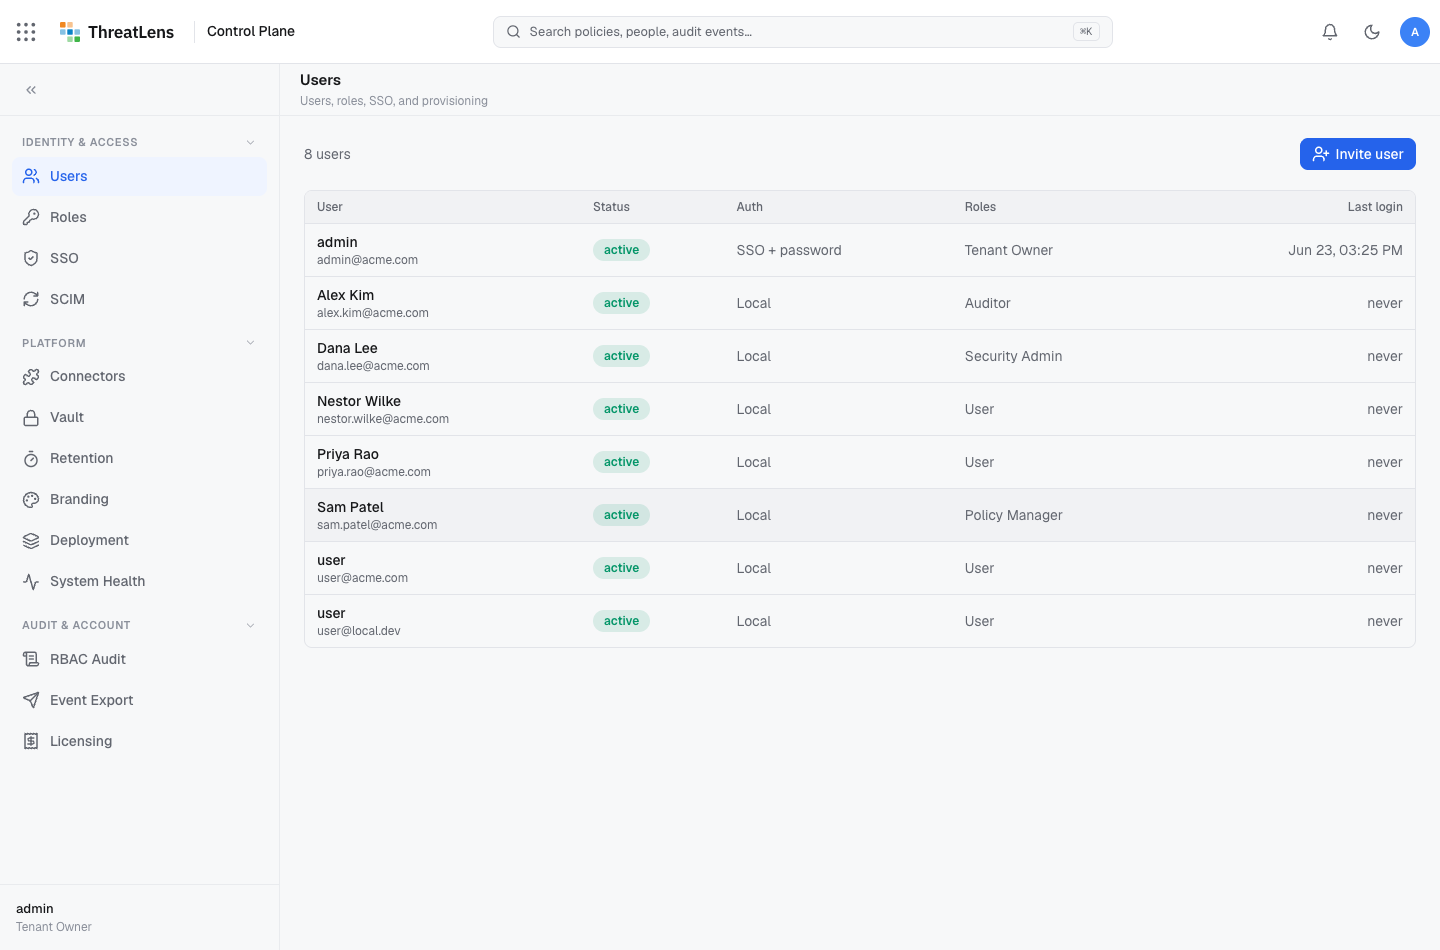The width and height of the screenshot is (1440, 950).
Task: Open the Nestor Wilke user row
Action: [x=860, y=409]
